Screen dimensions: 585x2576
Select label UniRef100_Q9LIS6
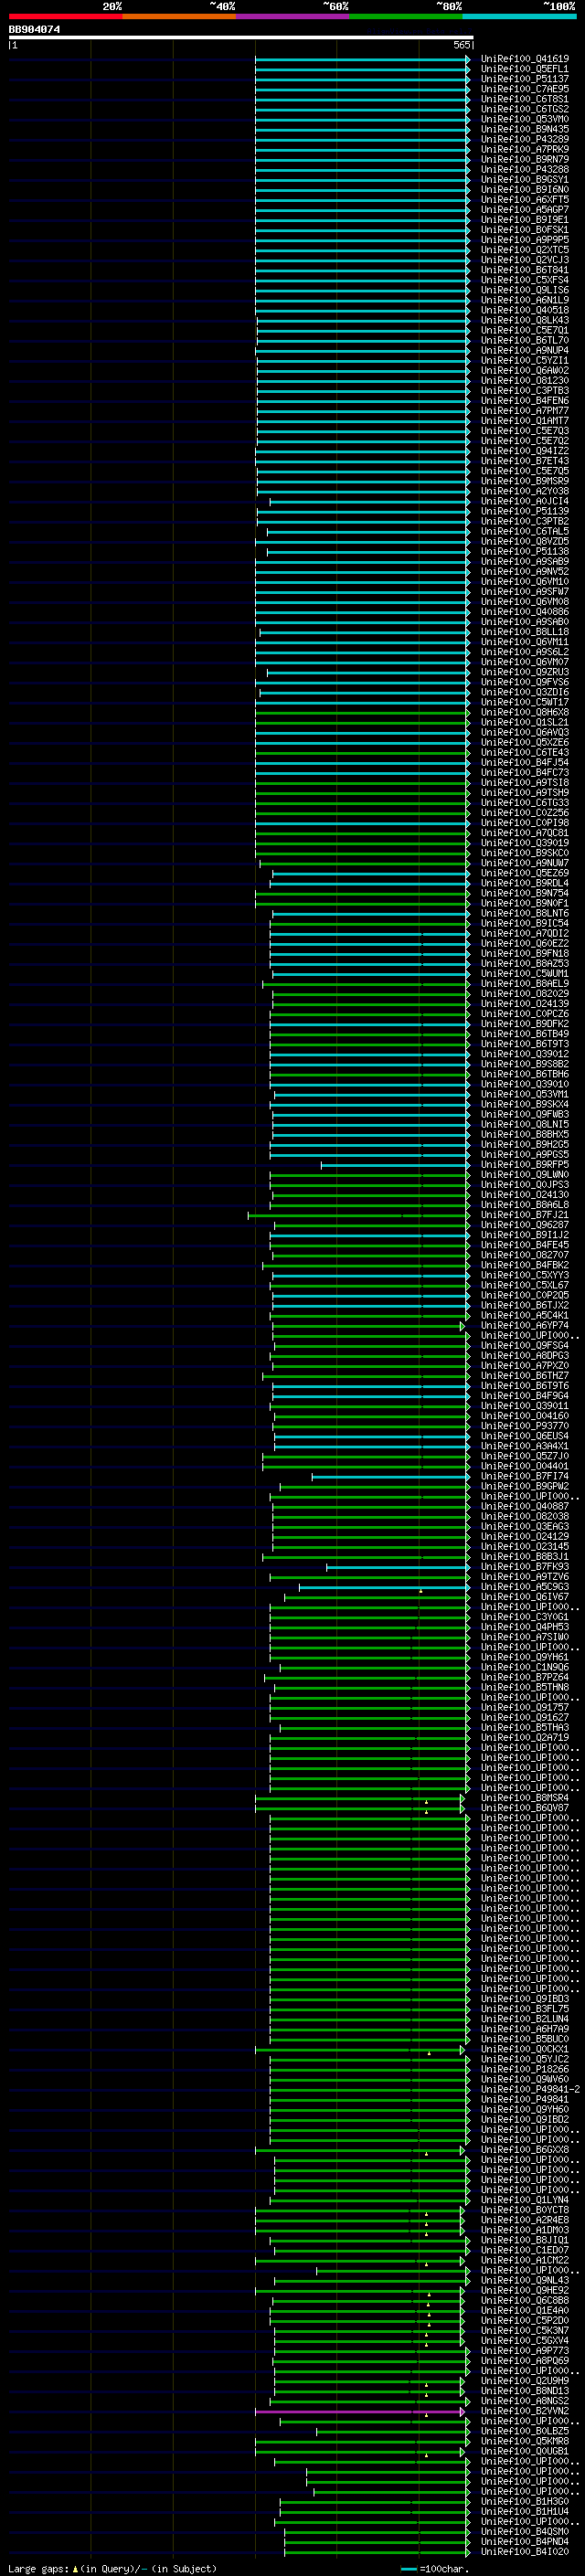[x=524, y=290]
